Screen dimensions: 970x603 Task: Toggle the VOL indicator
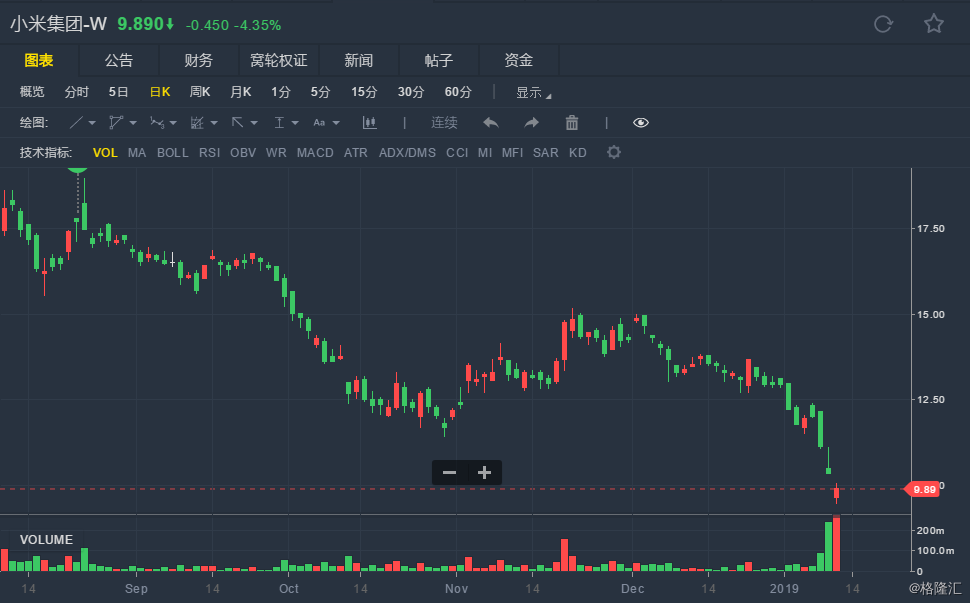[x=105, y=153]
